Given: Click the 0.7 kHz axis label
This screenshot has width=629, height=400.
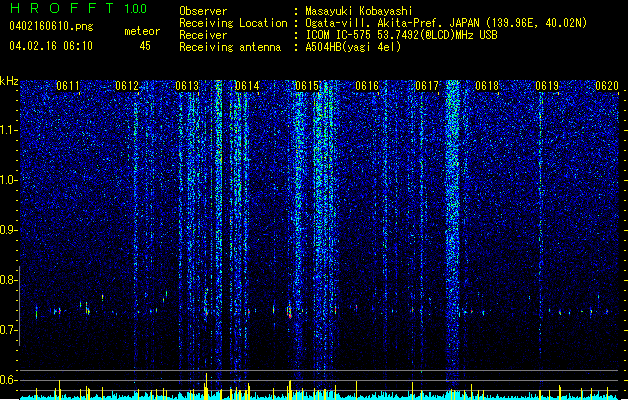Looking at the screenshot, I should tap(9, 330).
